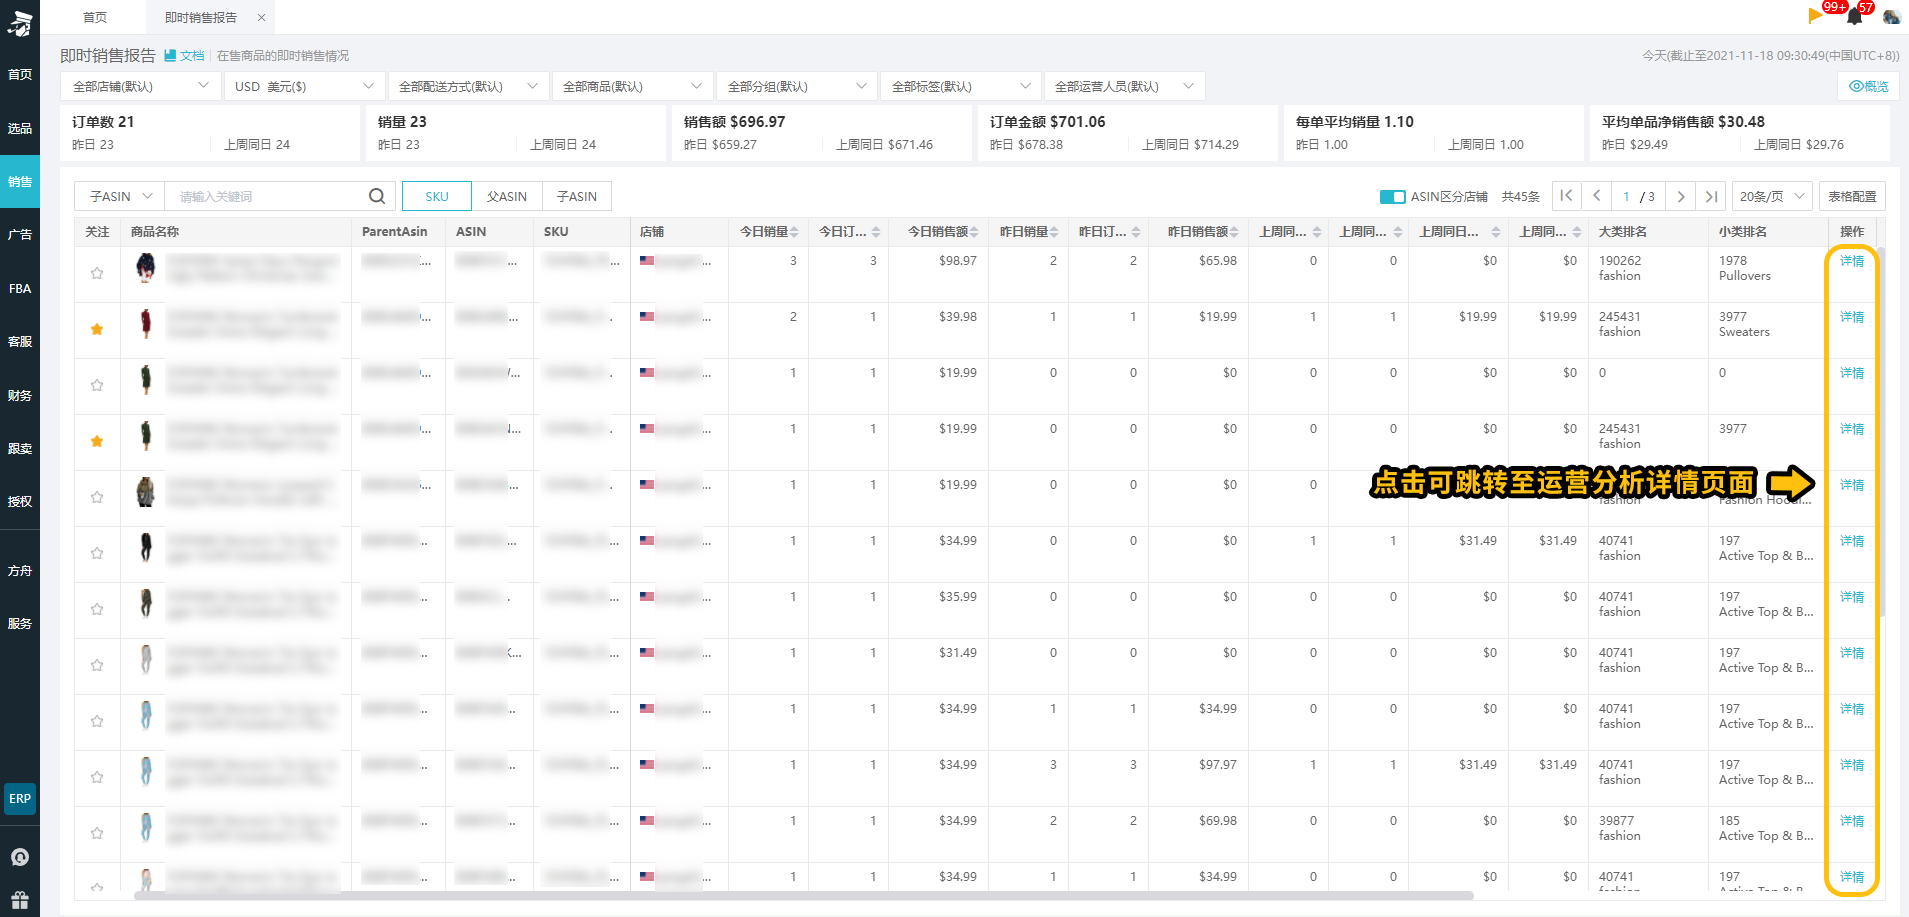Screen dimensions: 1909x917
Task: Select the 父ASIN view tab
Action: tap(507, 196)
